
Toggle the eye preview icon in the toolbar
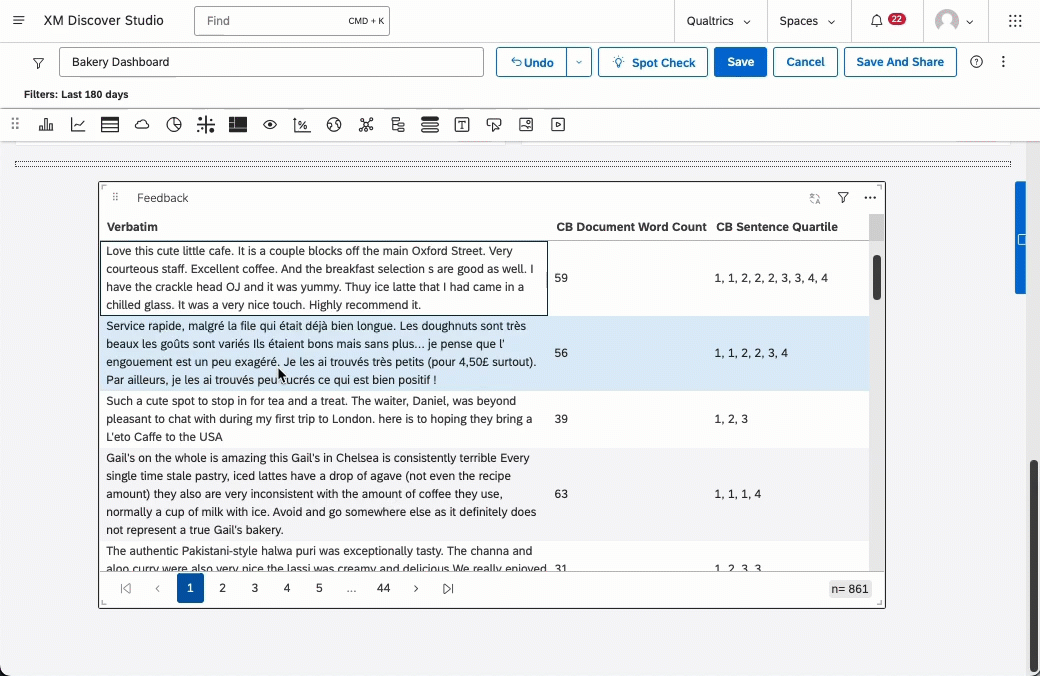[270, 124]
